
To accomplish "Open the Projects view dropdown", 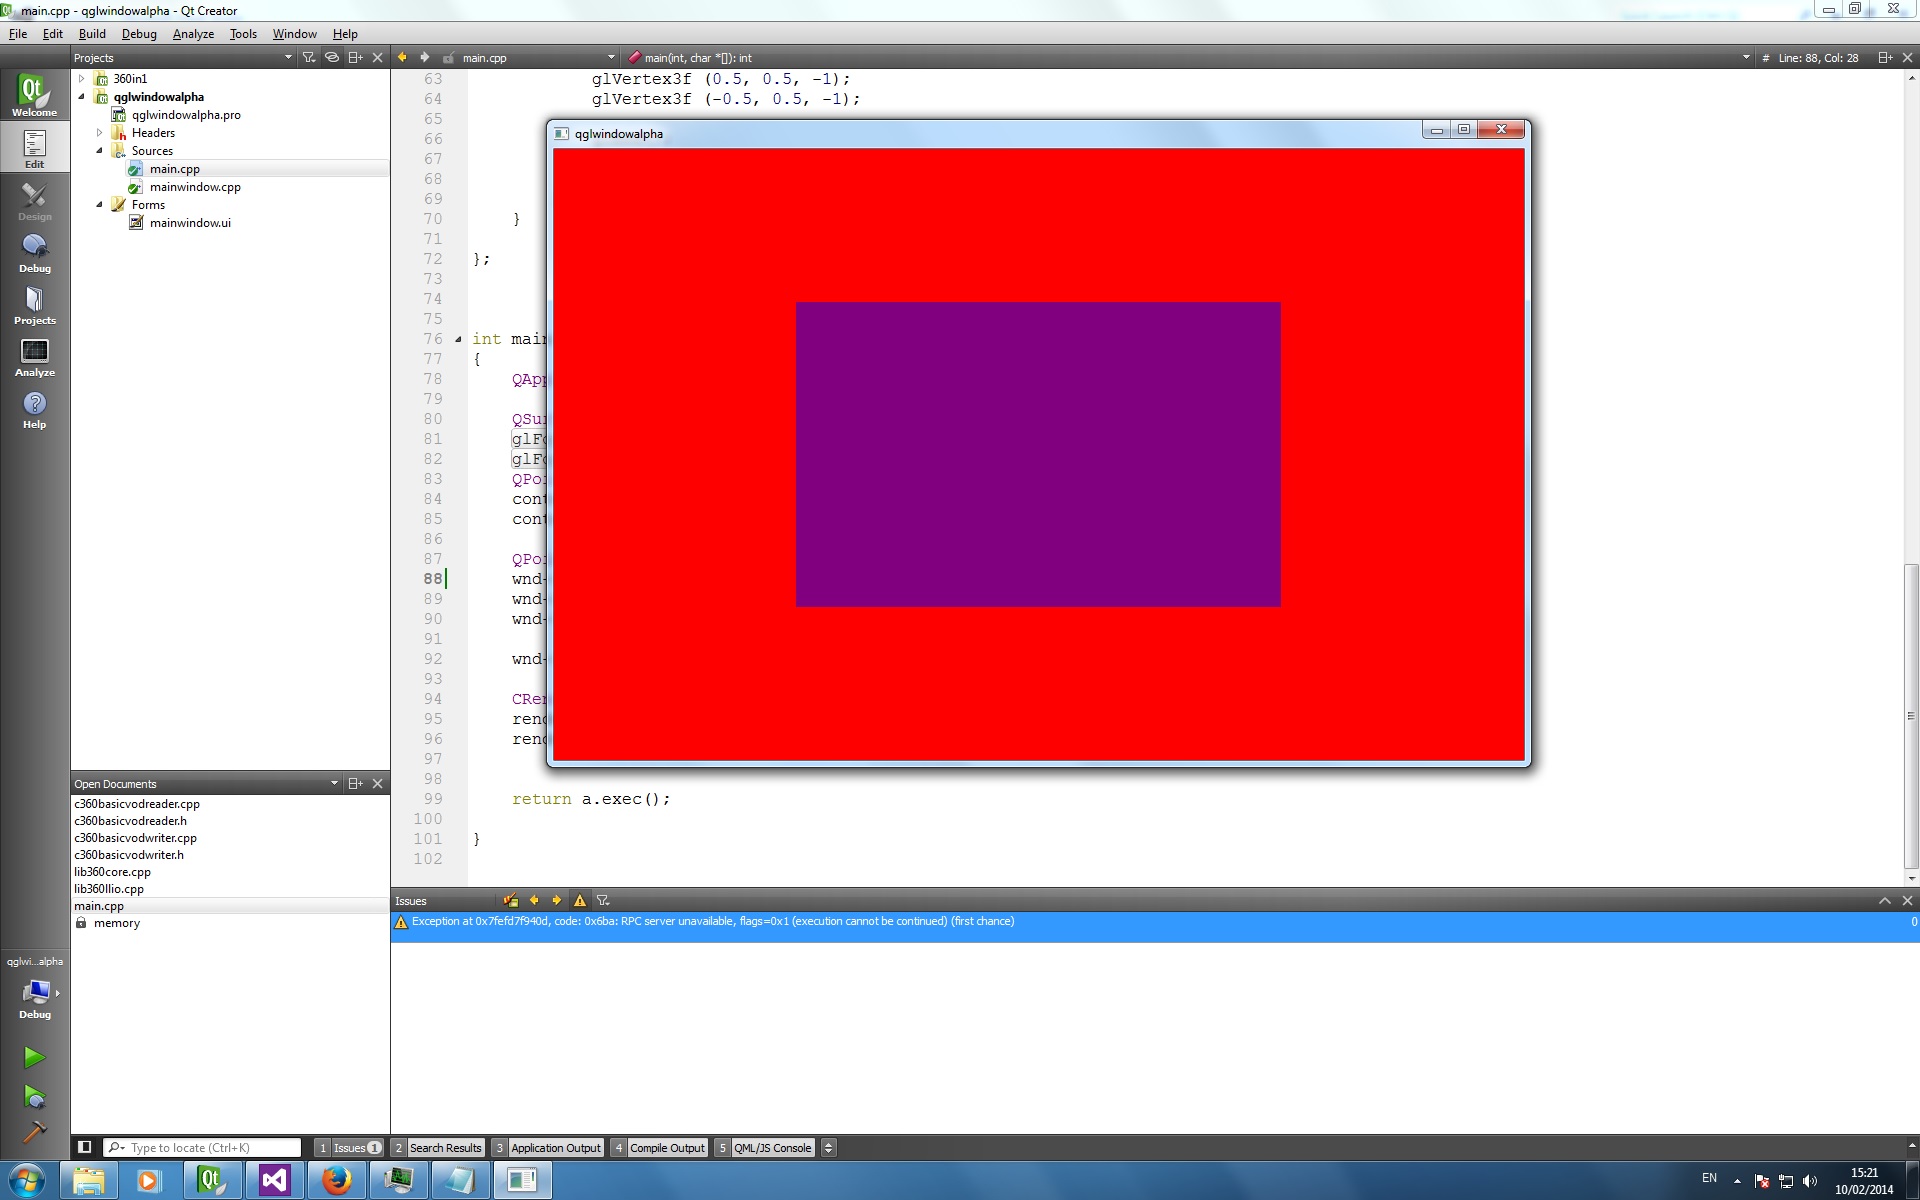I will click(x=288, y=57).
